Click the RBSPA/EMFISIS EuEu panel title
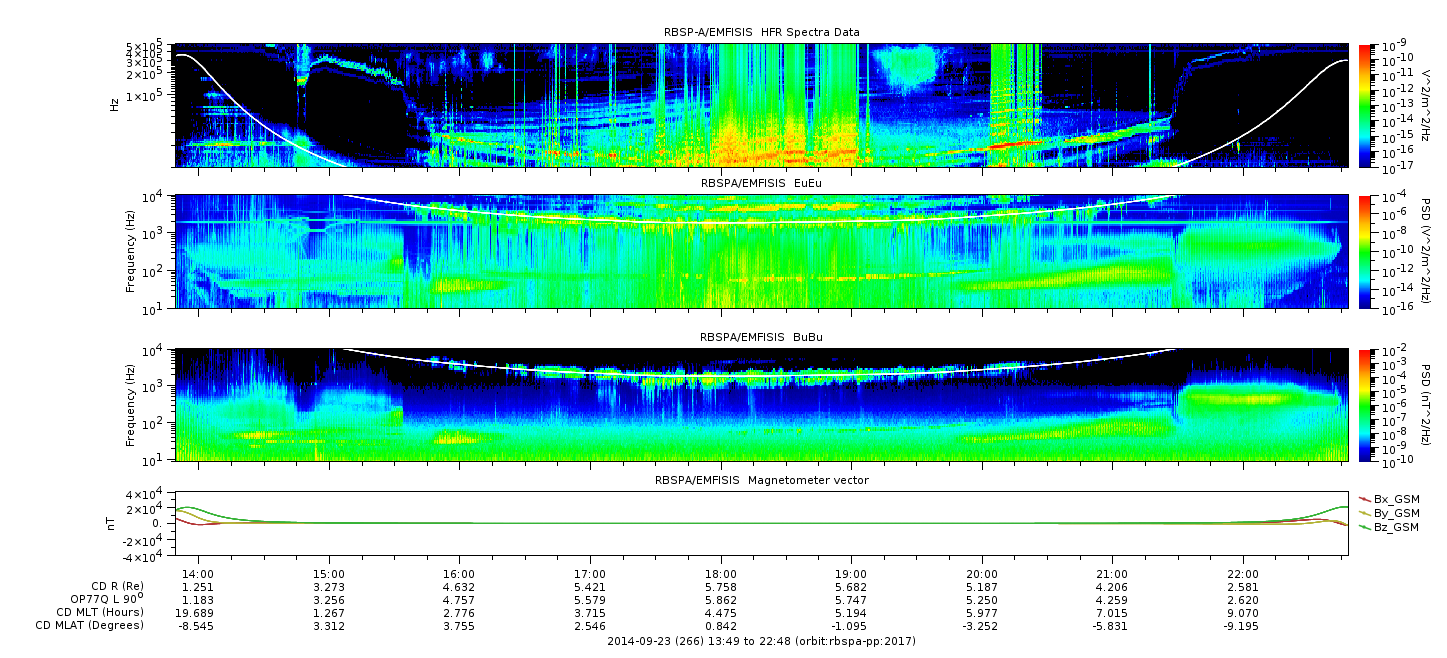This screenshot has height=658, width=1447. point(761,185)
